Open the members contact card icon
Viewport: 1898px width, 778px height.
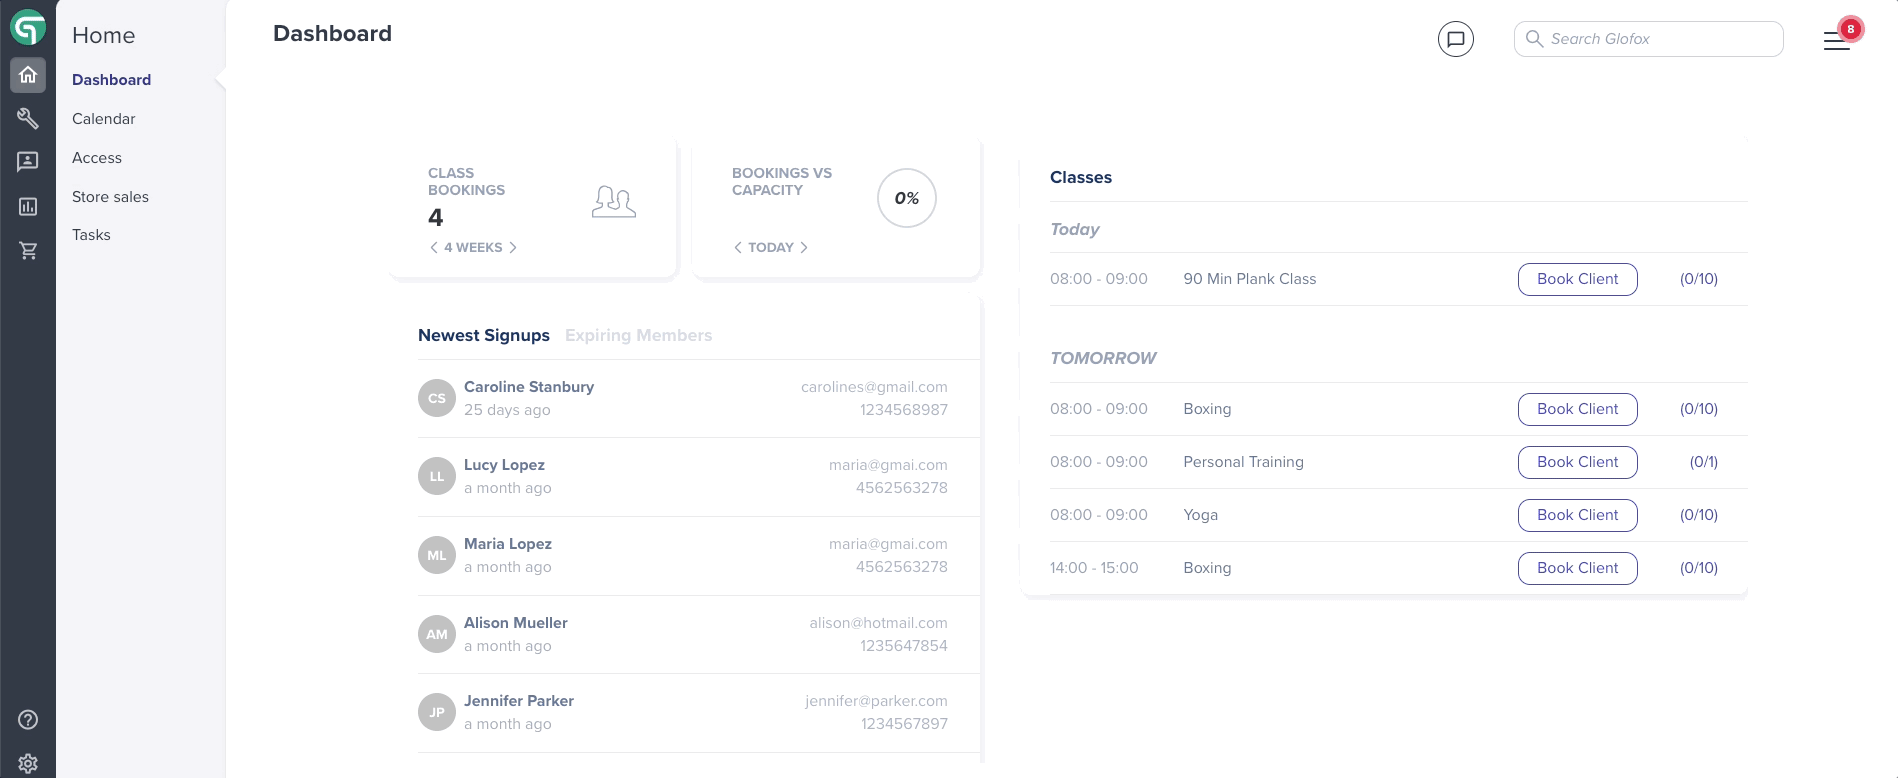[28, 161]
